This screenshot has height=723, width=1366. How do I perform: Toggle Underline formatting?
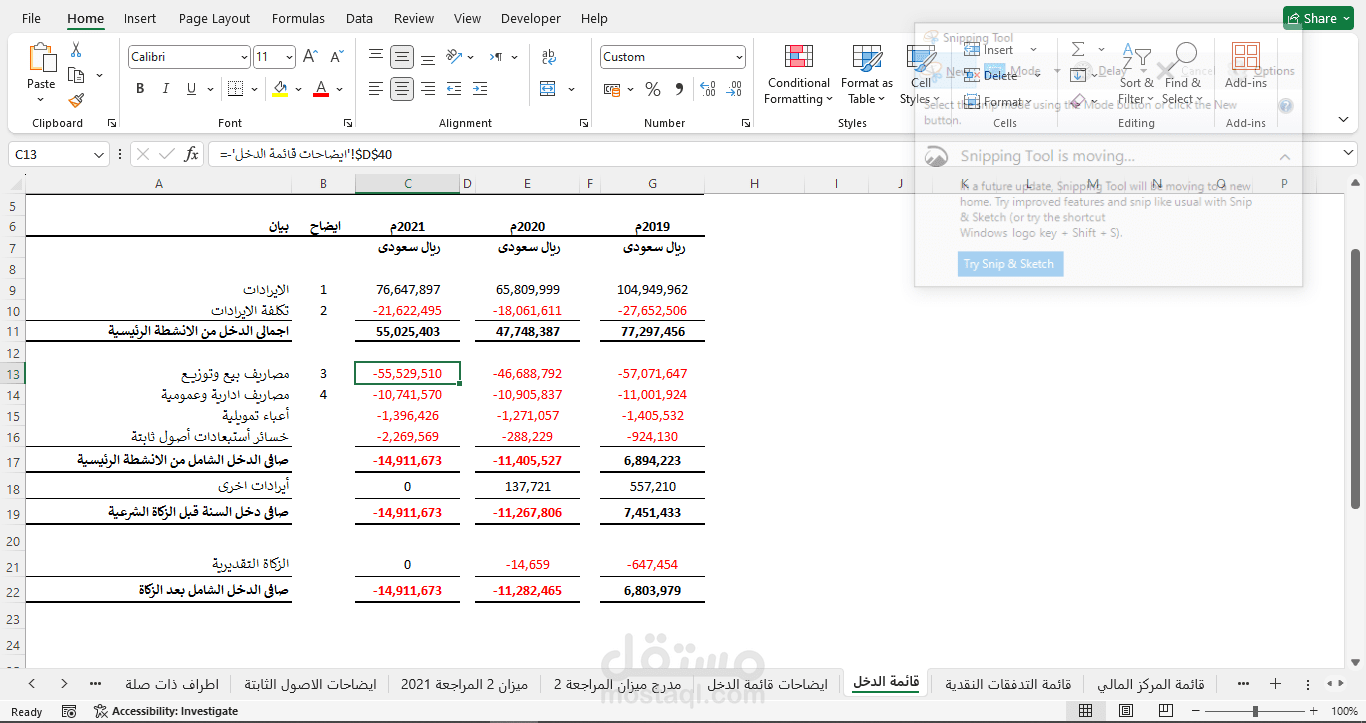pyautogui.click(x=192, y=89)
